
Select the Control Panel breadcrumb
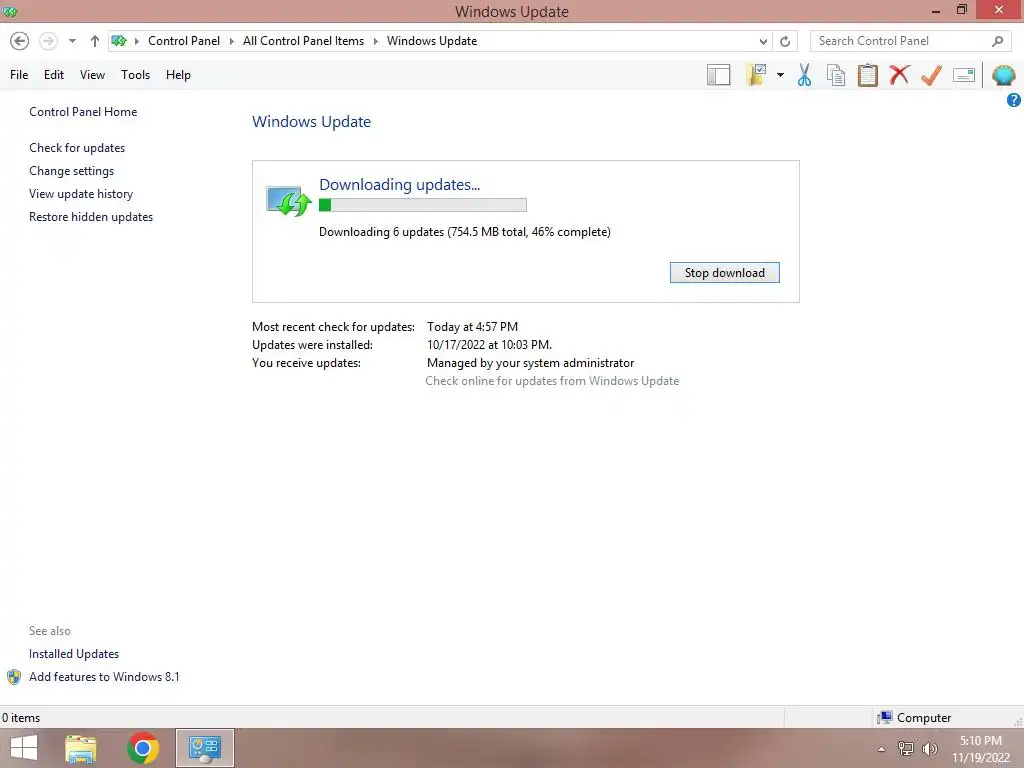(184, 40)
